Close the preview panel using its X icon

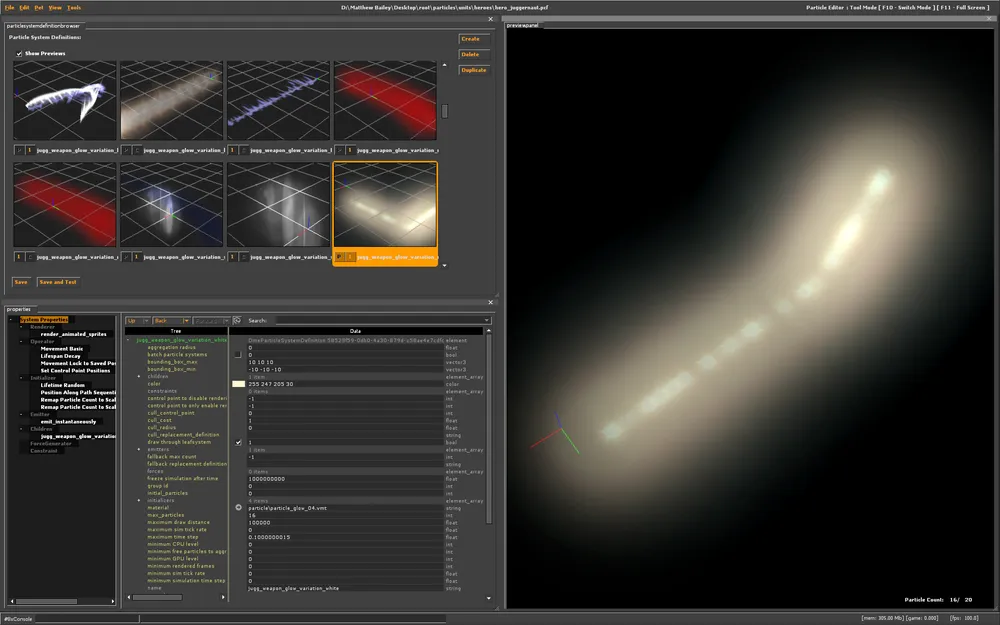[x=991, y=19]
